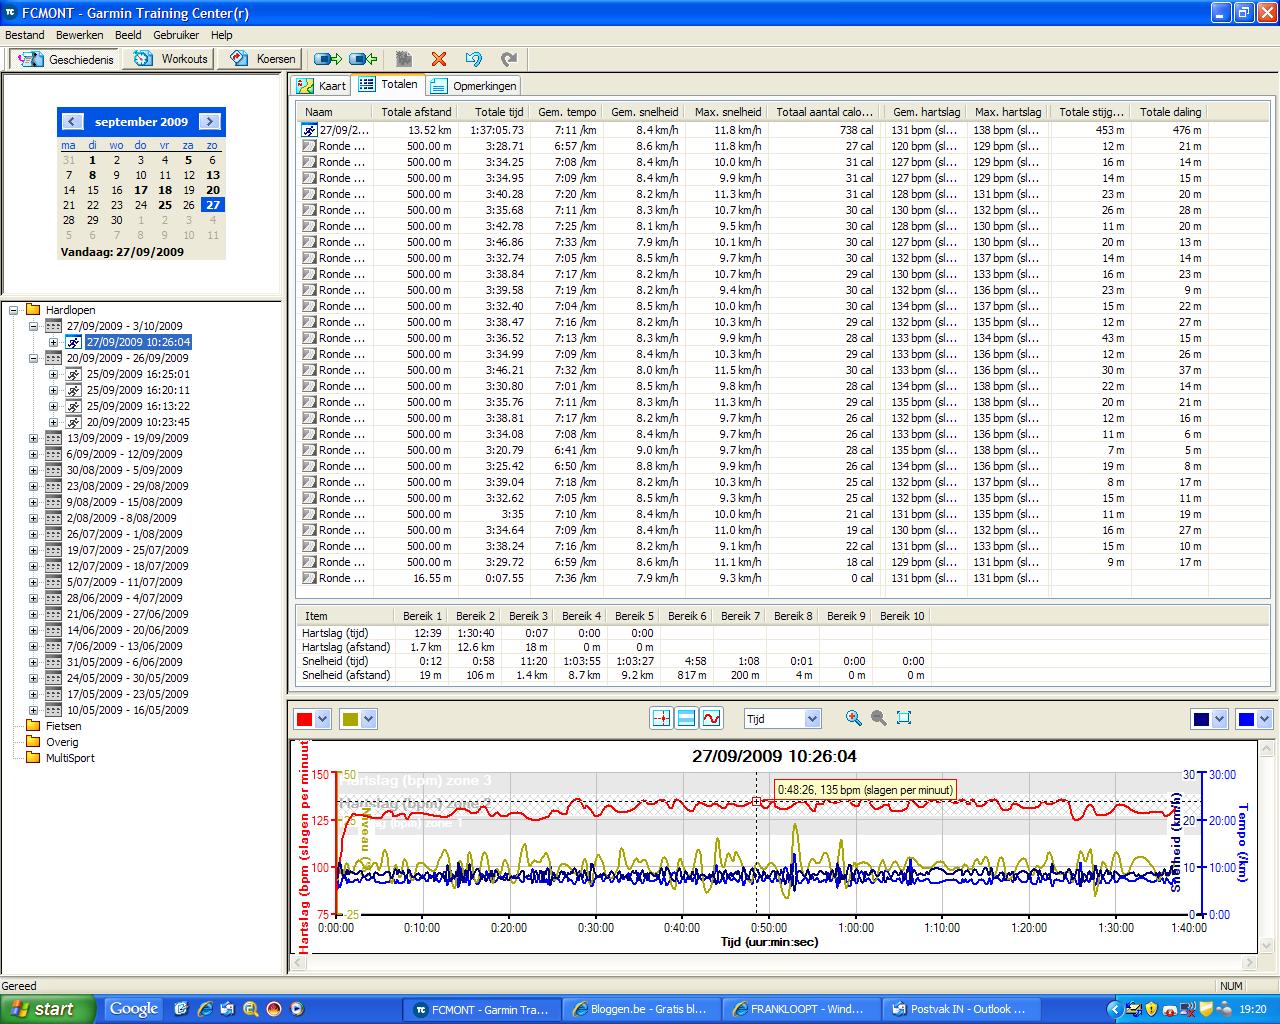Toggle the chart line smoothing button
The height and width of the screenshot is (1024, 1280).
pyautogui.click(x=711, y=718)
